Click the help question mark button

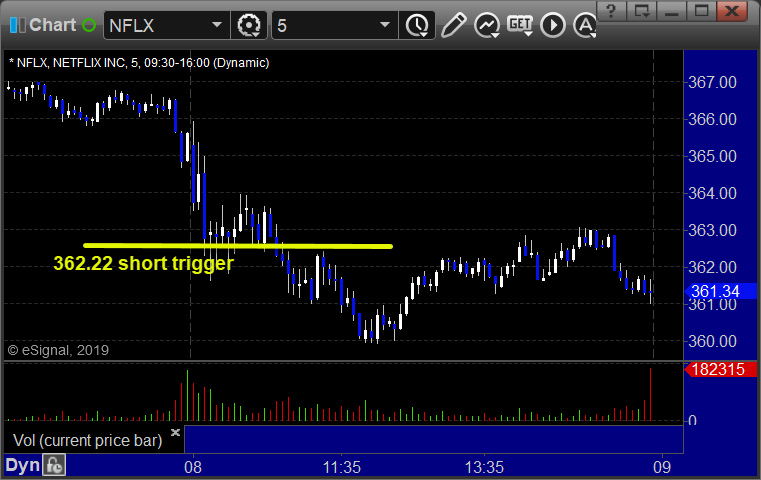pos(611,11)
